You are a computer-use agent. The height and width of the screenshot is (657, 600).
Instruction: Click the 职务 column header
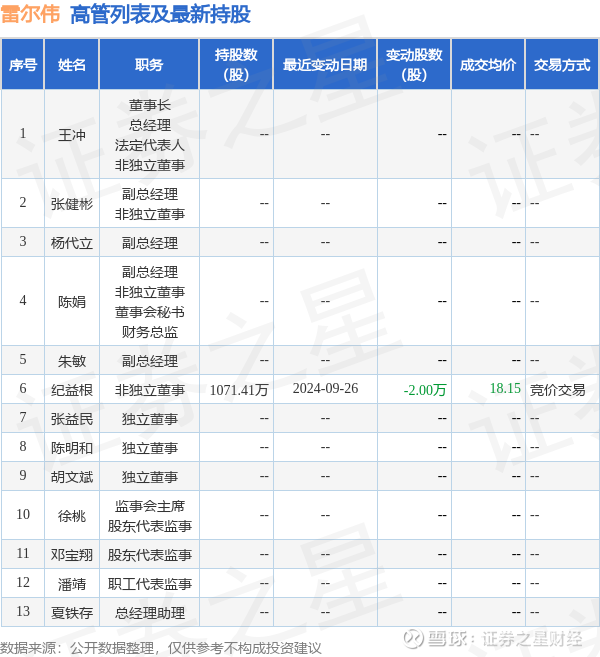(x=149, y=65)
